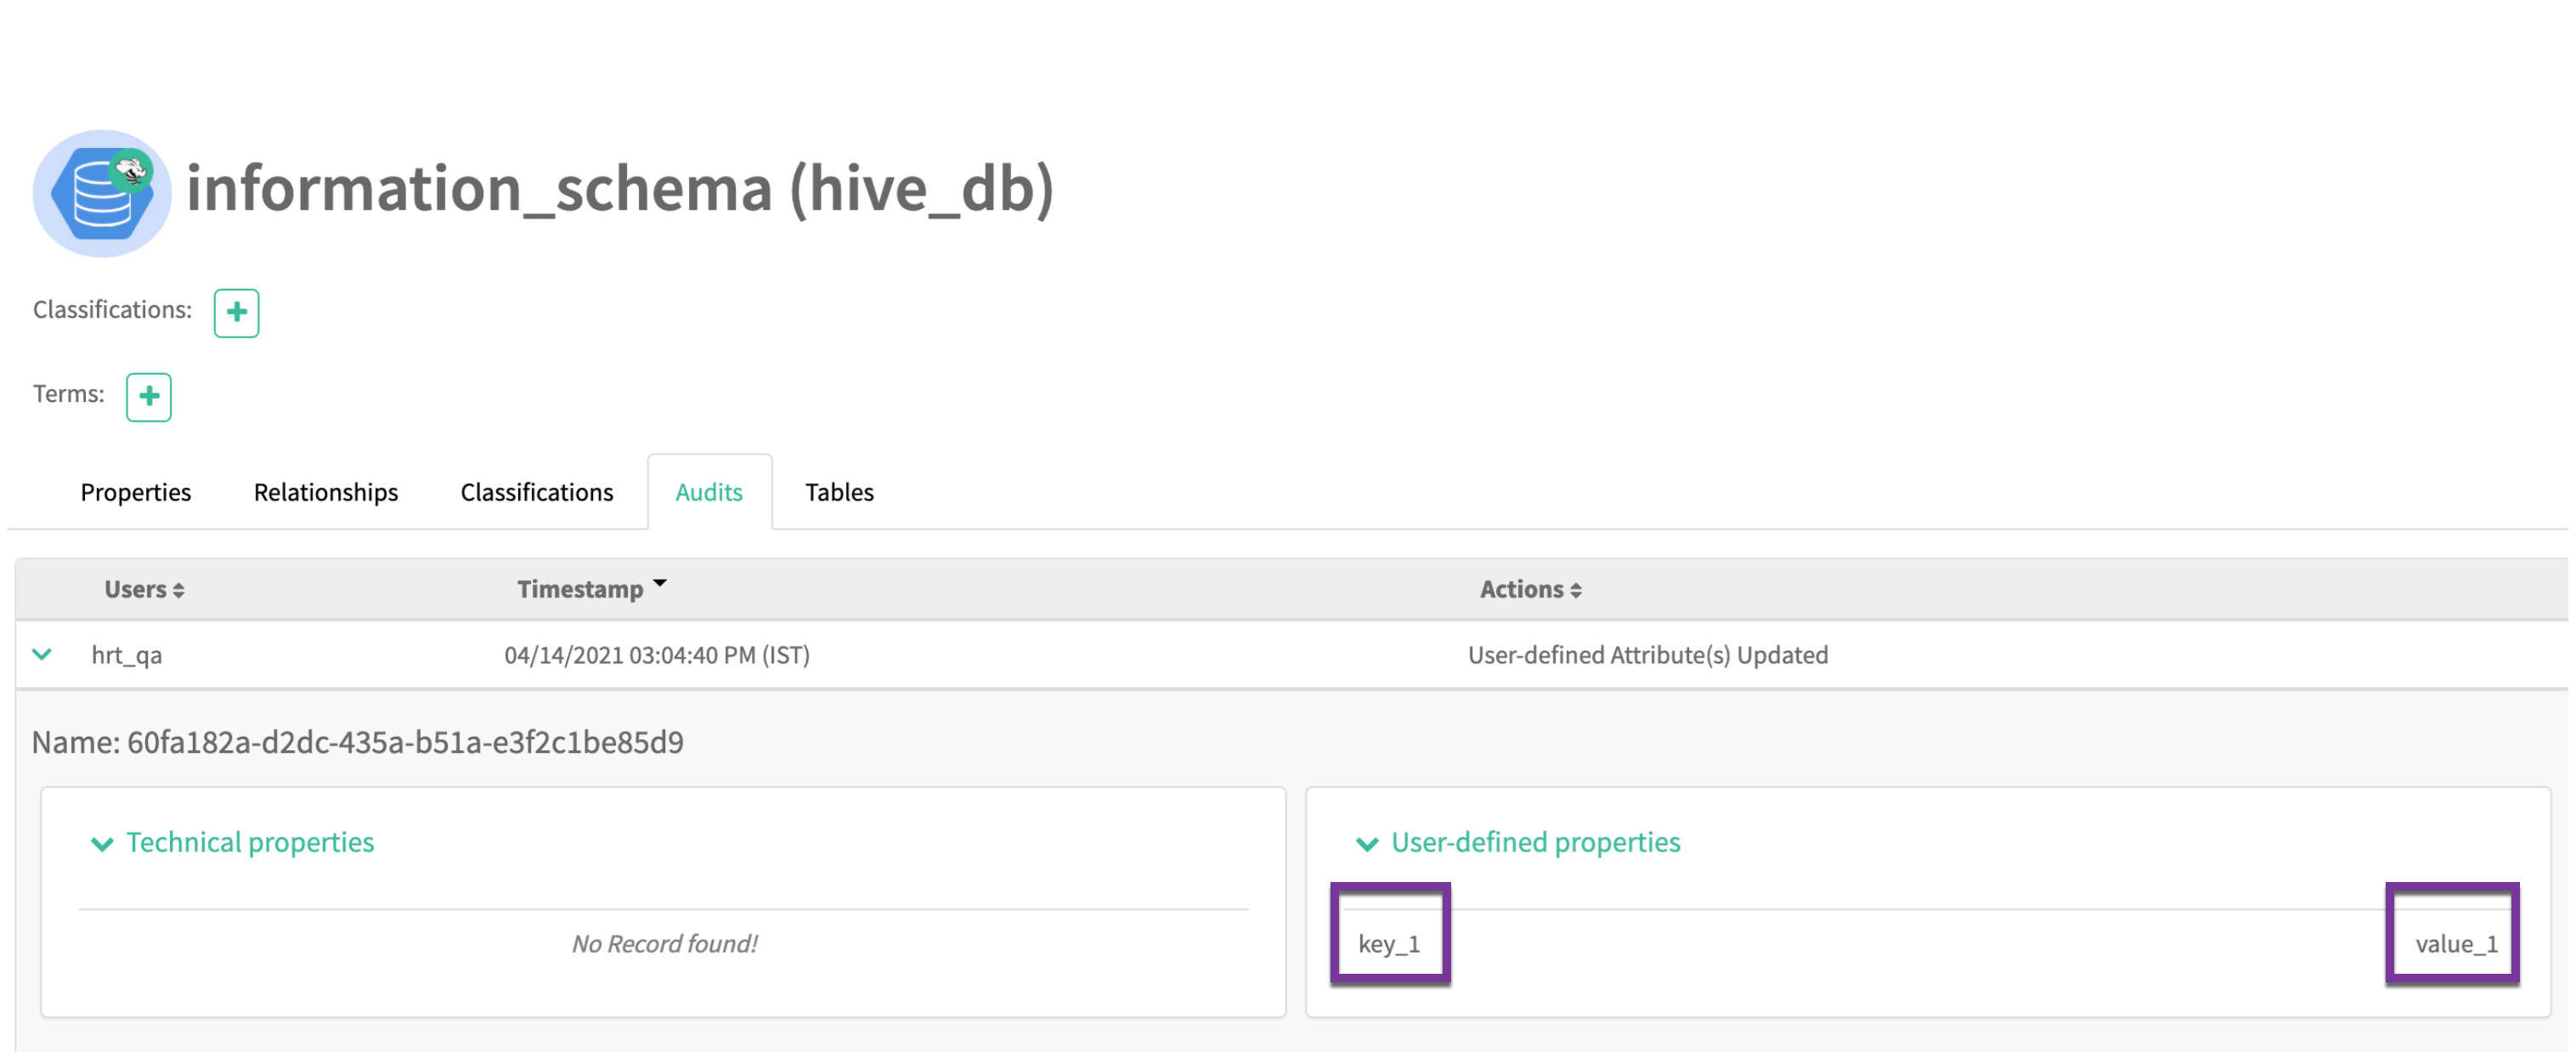Collapse the User-defined properties section
The width and height of the screenshot is (2576, 1052).
click(x=1367, y=843)
